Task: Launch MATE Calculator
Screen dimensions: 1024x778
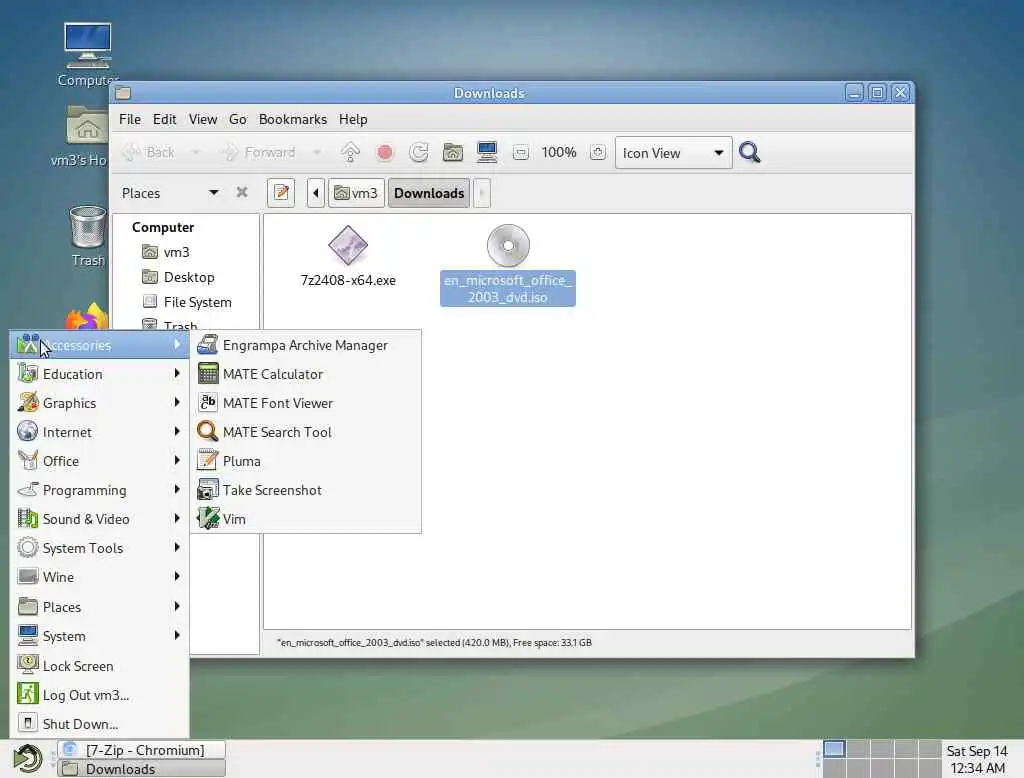Action: pos(306,374)
